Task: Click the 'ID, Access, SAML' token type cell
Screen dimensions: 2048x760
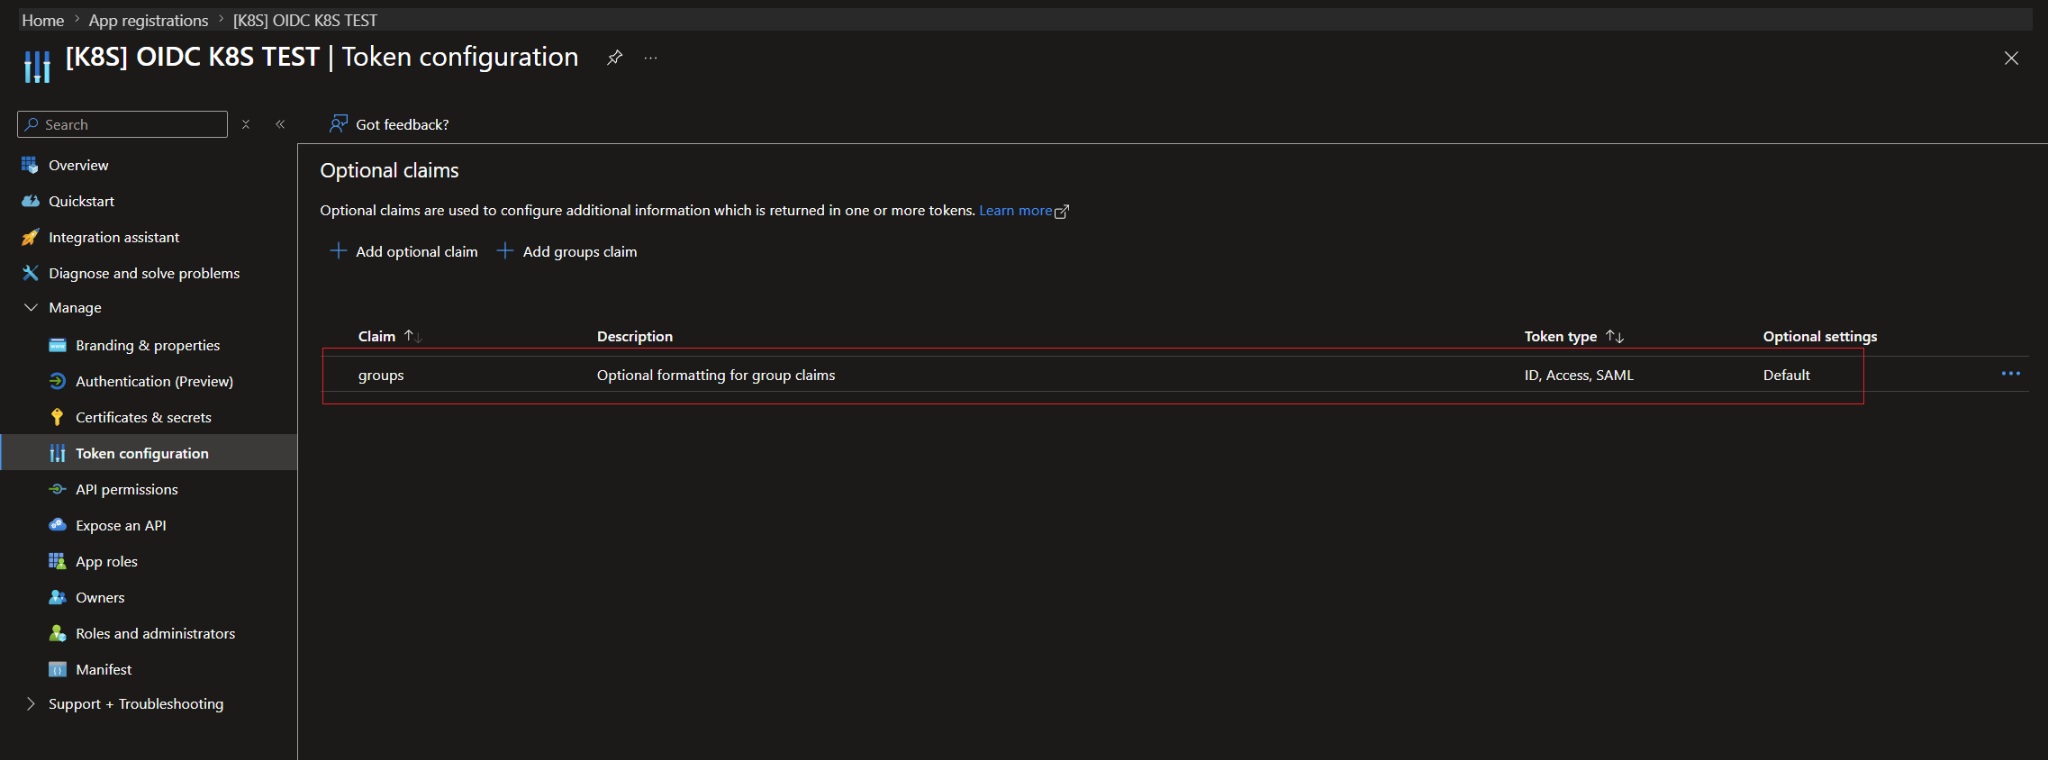Action: (1579, 375)
